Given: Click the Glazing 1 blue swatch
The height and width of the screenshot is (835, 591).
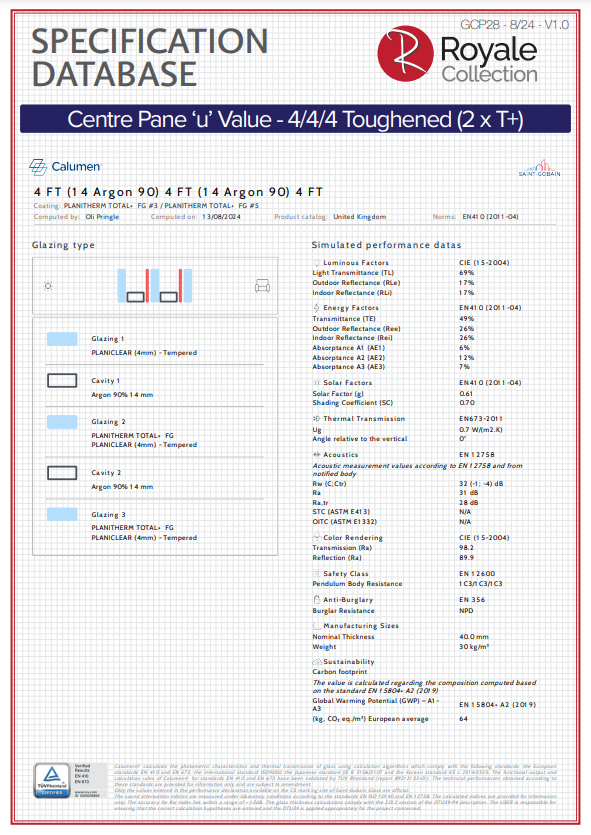Looking at the screenshot, I should [62, 339].
